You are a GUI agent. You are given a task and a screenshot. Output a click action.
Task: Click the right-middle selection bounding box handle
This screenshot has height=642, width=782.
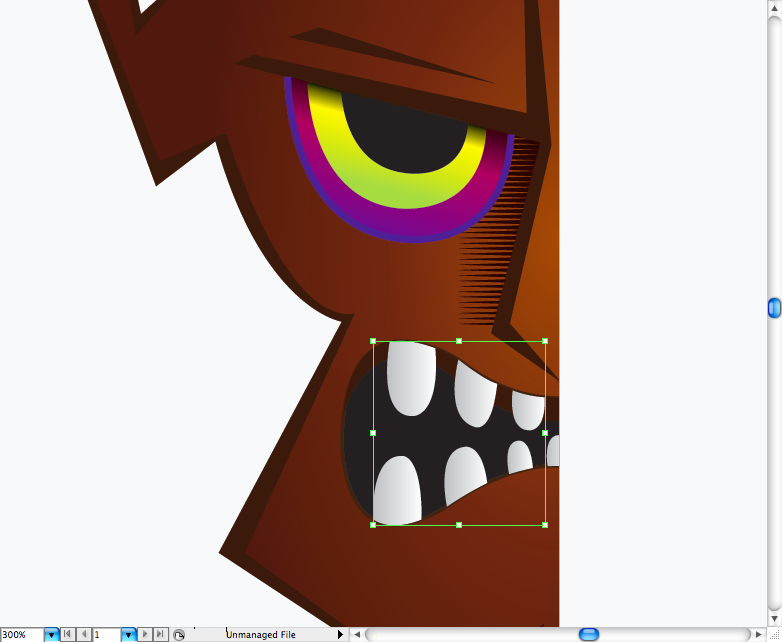point(545,433)
